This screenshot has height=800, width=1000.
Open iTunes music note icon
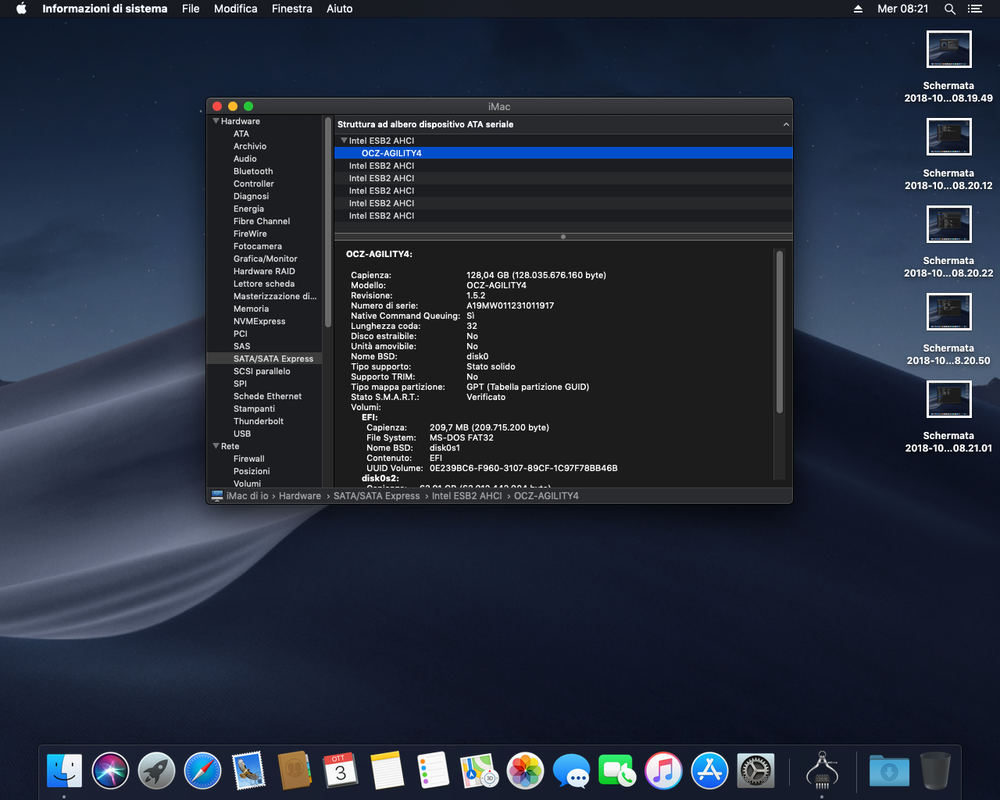click(663, 771)
